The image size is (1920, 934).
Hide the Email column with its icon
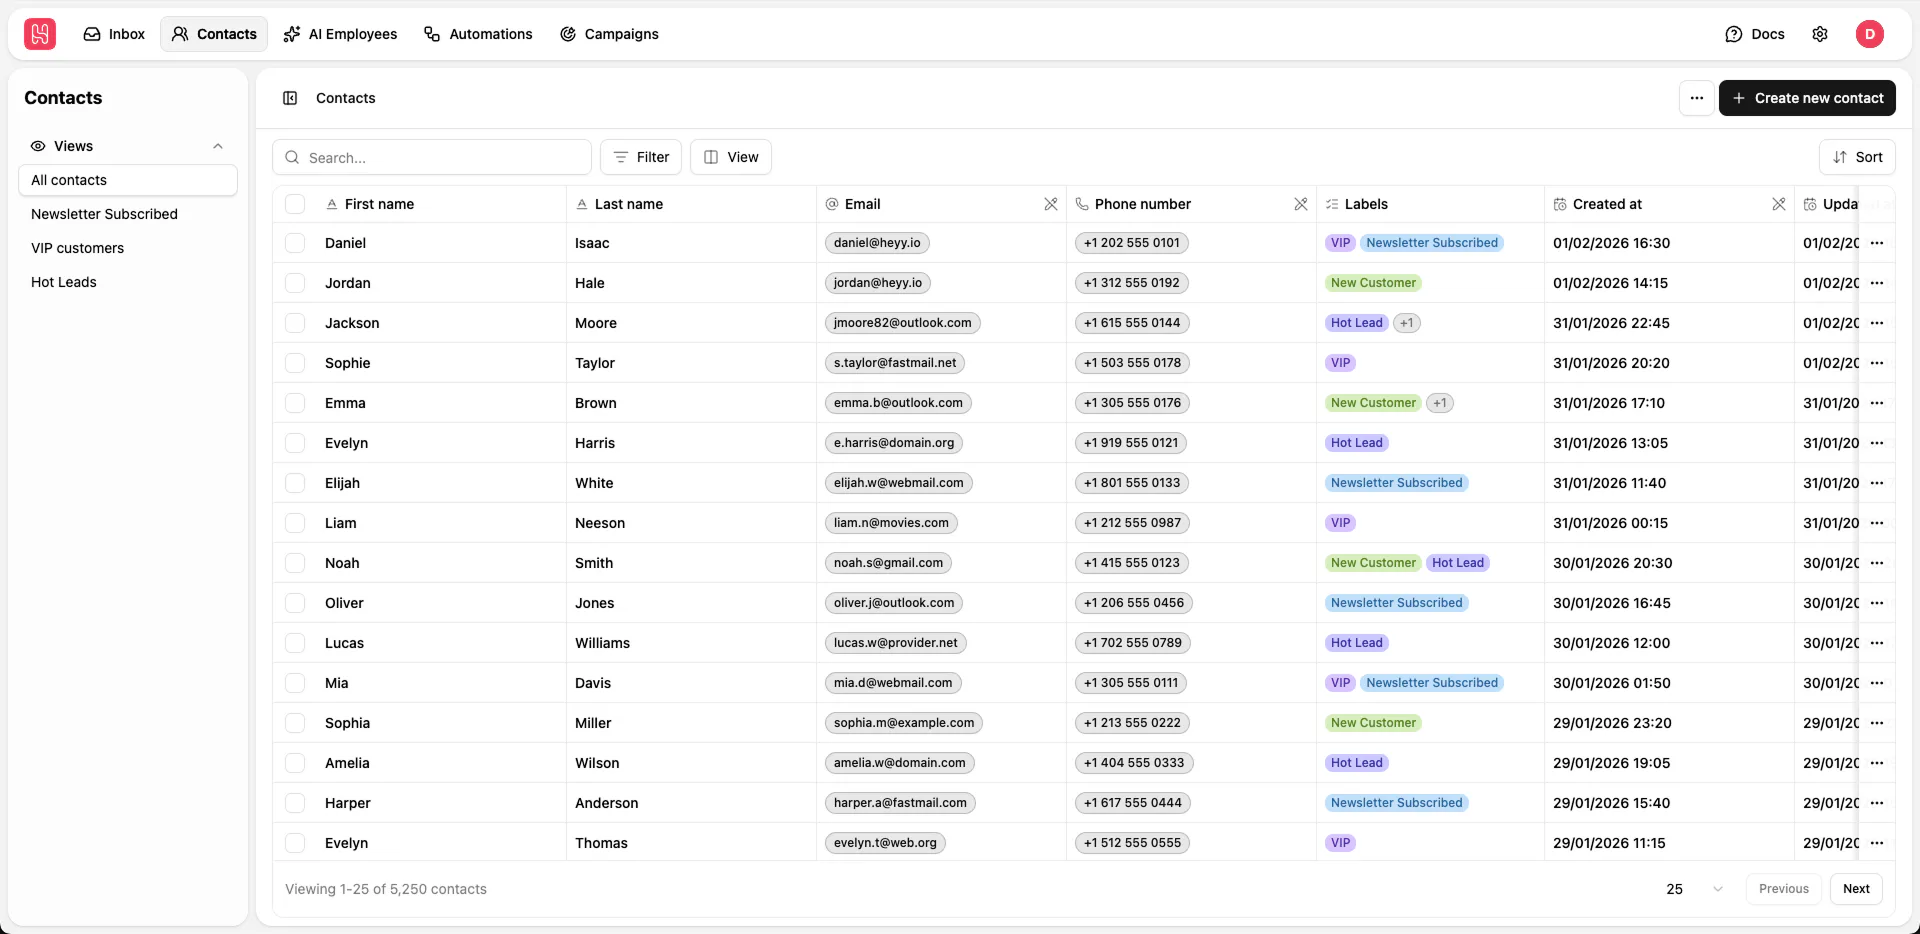1051,204
